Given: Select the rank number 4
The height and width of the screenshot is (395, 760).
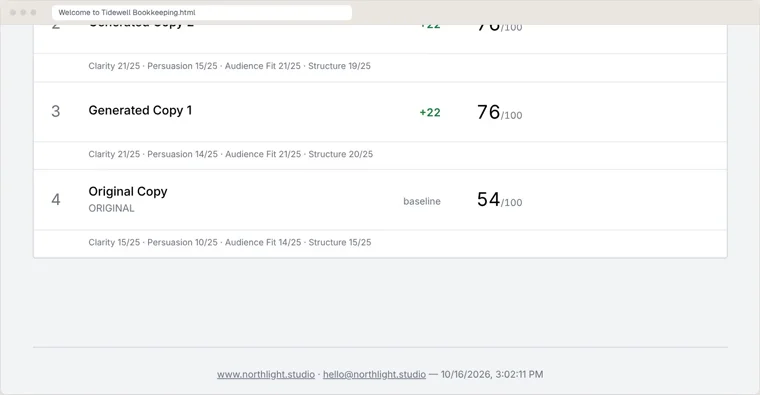Looking at the screenshot, I should tap(56, 200).
